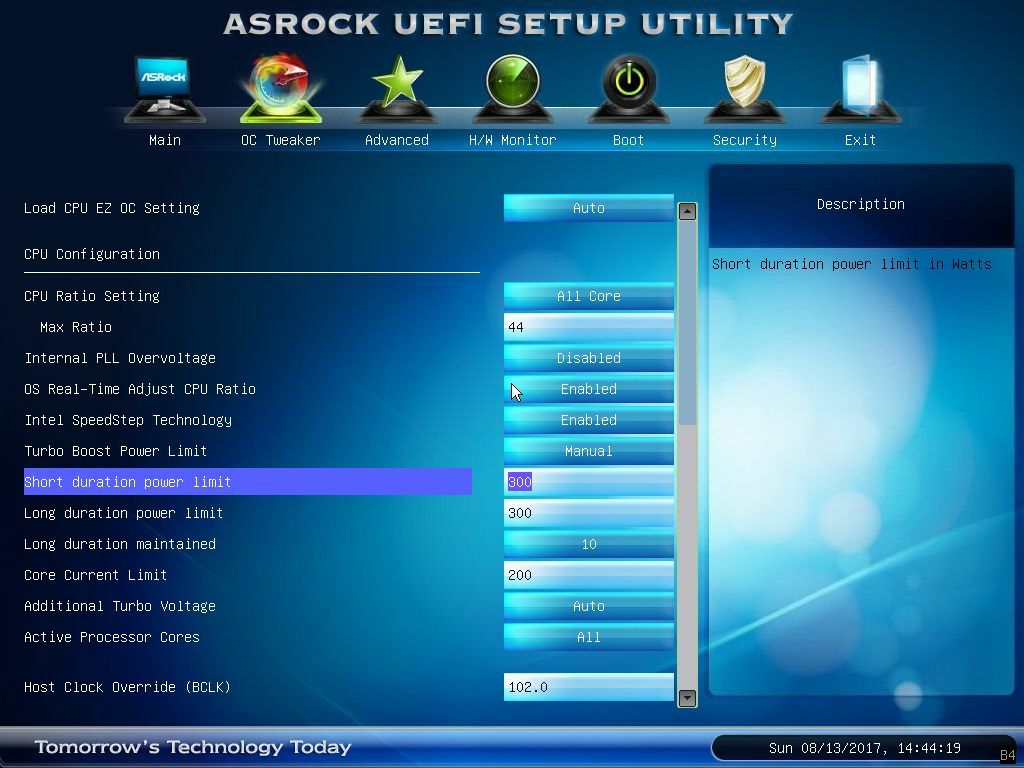Edit Short duration power limit field

click(x=588, y=482)
